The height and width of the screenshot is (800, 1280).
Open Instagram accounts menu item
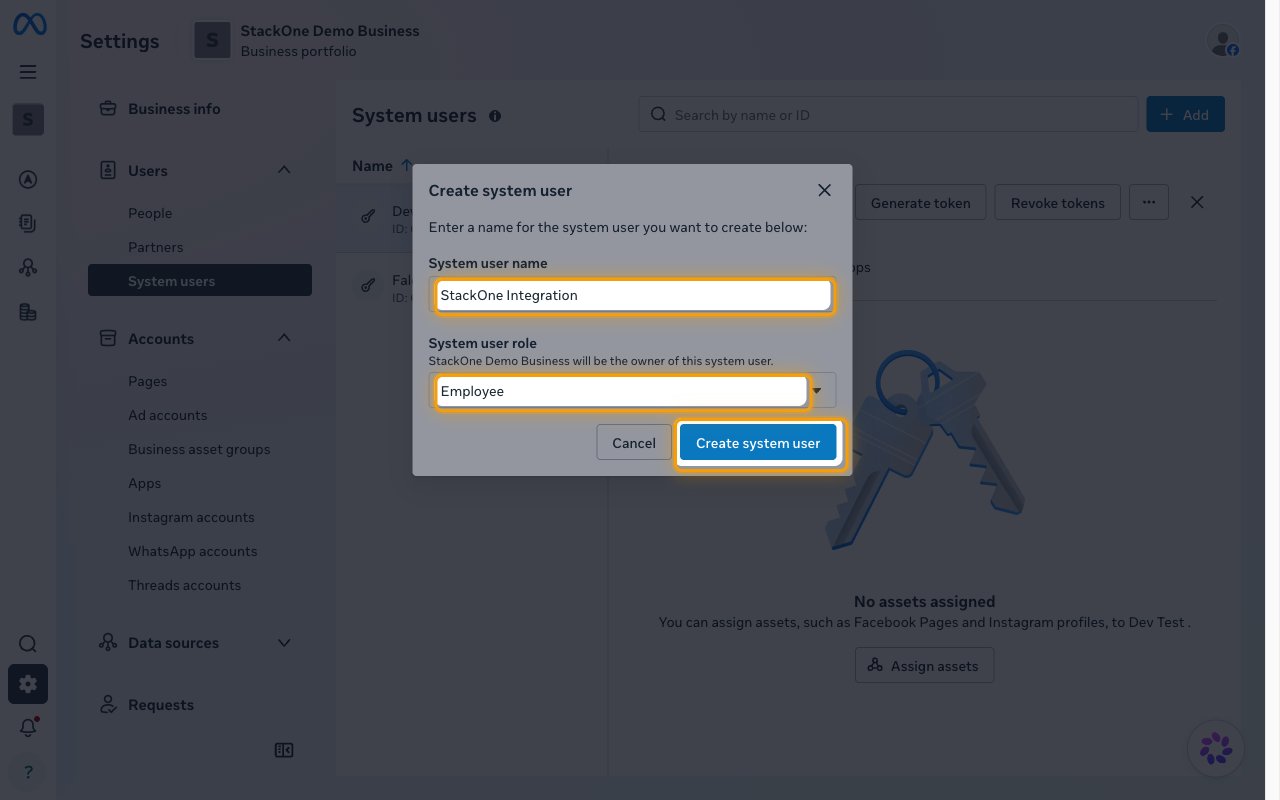tap(191, 517)
